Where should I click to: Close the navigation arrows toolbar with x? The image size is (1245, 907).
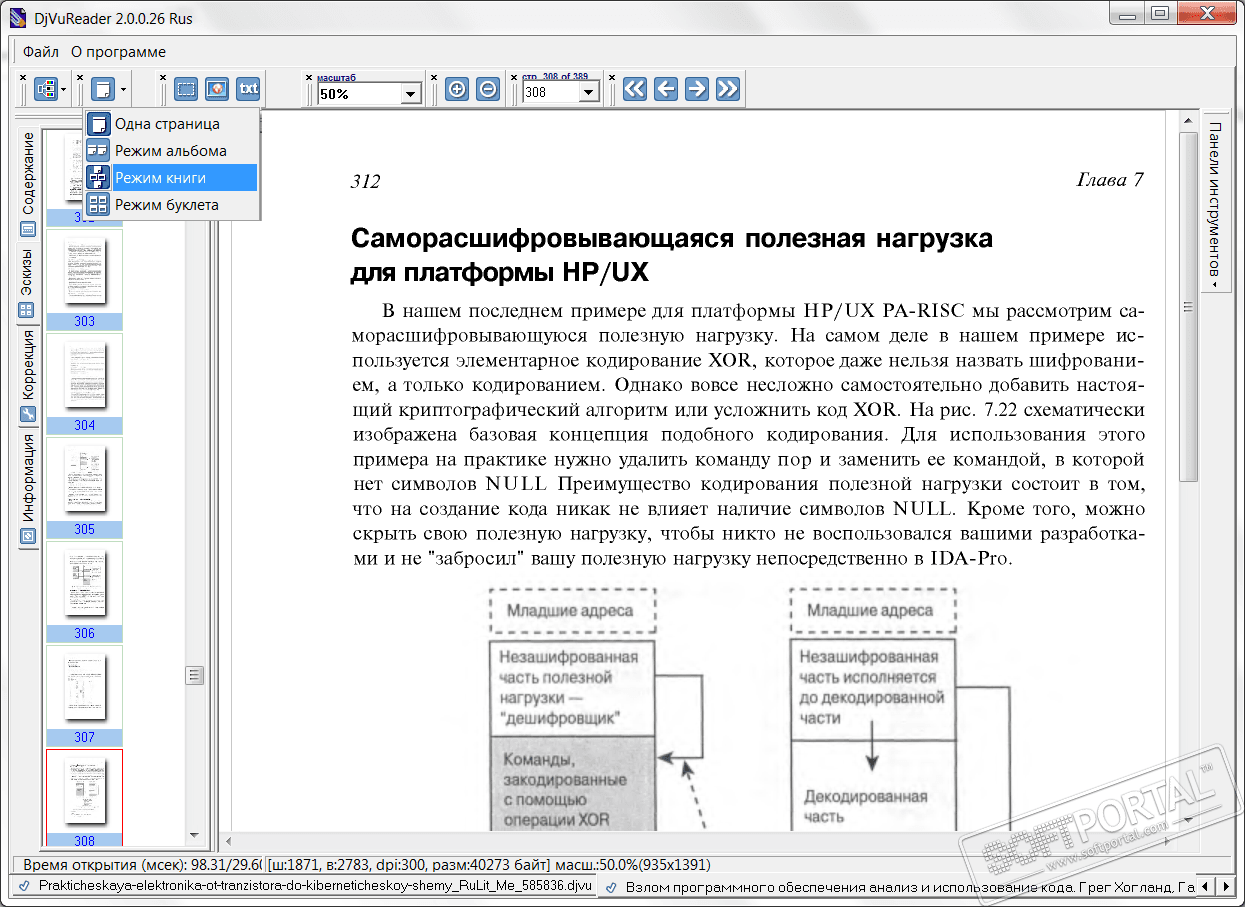click(x=612, y=76)
